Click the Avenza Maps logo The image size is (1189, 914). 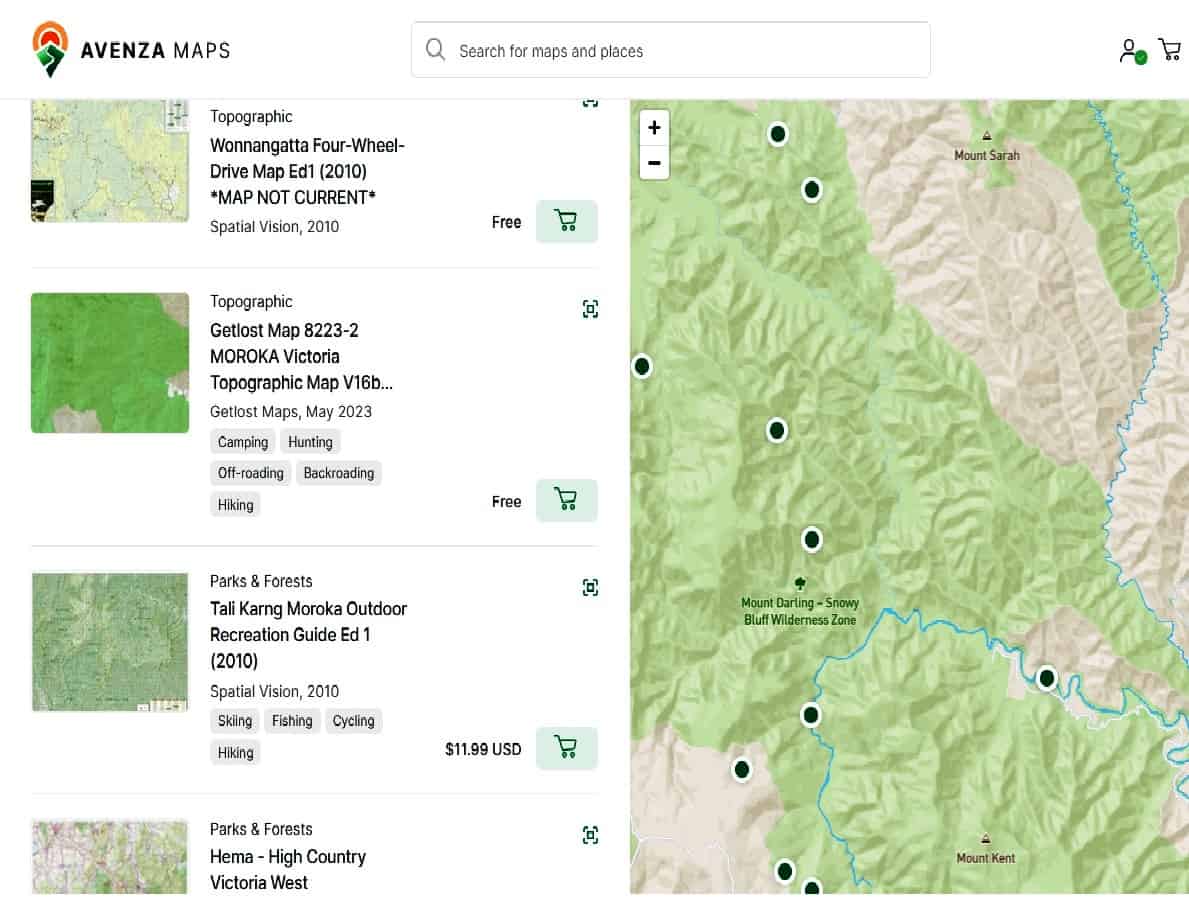pyautogui.click(x=130, y=49)
